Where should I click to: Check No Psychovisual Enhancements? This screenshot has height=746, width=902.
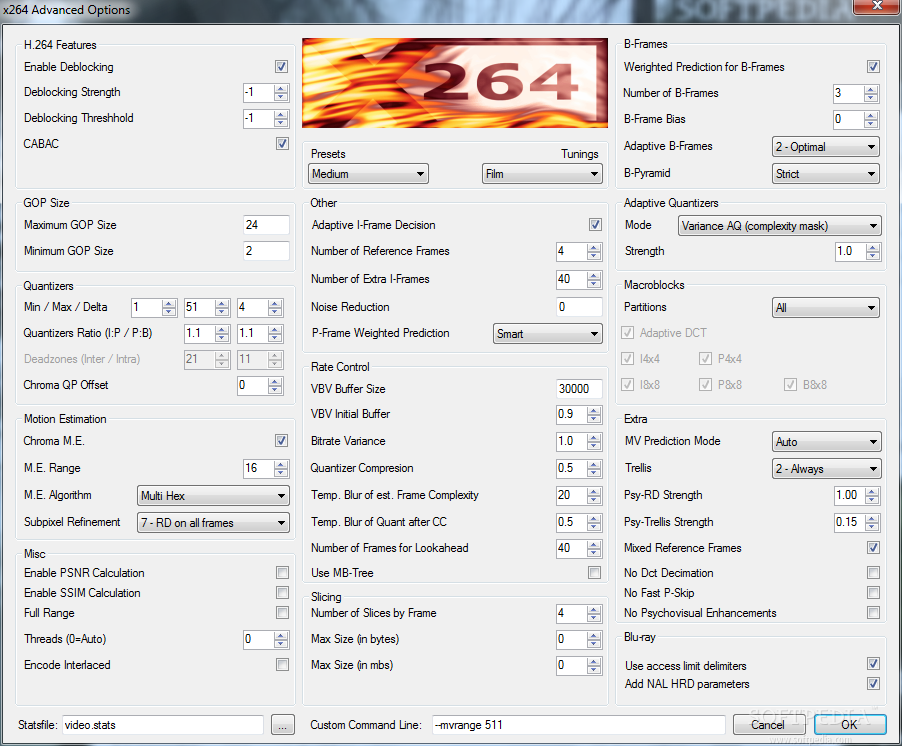click(x=873, y=613)
